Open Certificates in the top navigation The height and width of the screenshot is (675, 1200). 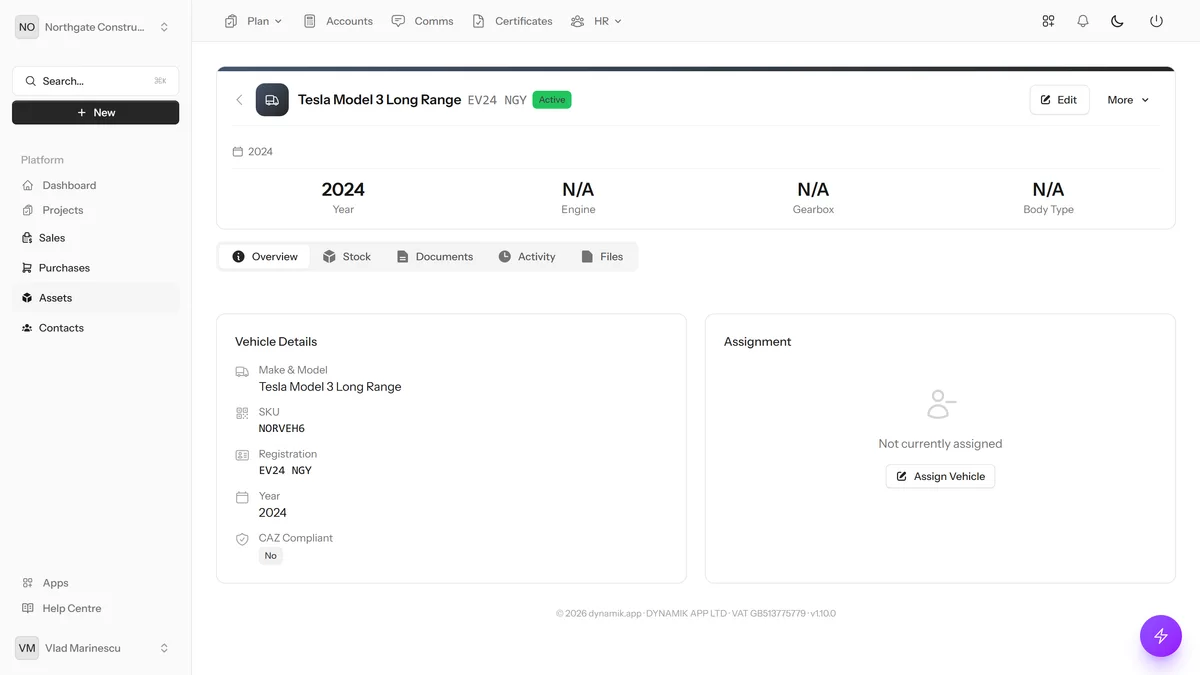coord(512,21)
